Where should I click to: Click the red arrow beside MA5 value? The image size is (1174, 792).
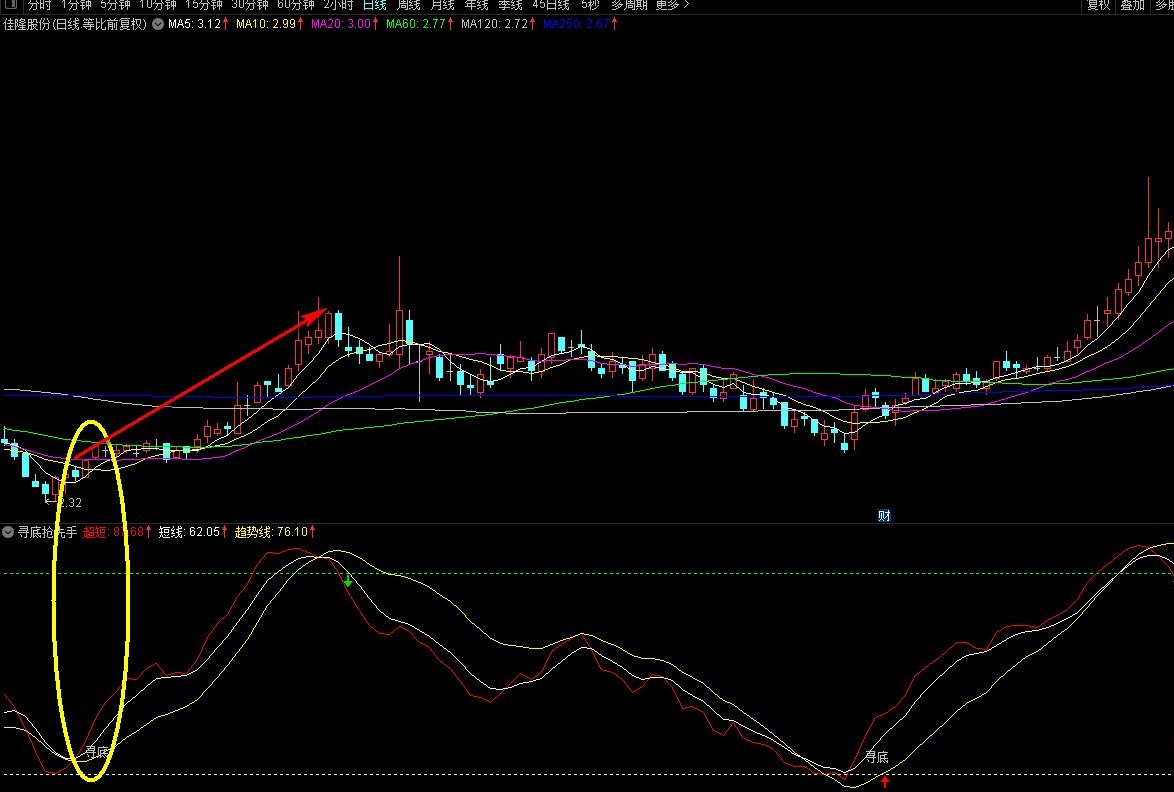click(227, 23)
